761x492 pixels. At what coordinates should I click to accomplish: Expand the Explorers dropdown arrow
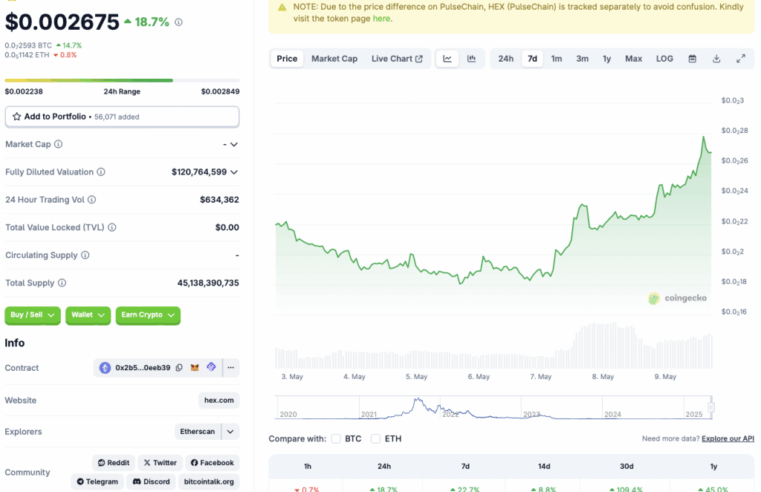tap(231, 431)
